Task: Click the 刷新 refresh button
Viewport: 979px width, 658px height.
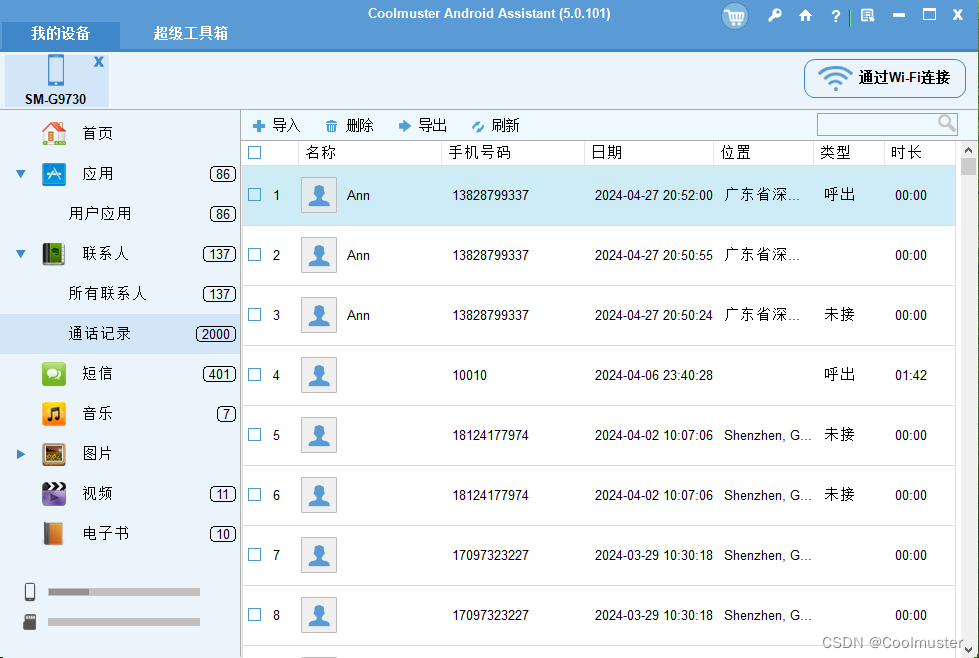Action: coord(496,125)
